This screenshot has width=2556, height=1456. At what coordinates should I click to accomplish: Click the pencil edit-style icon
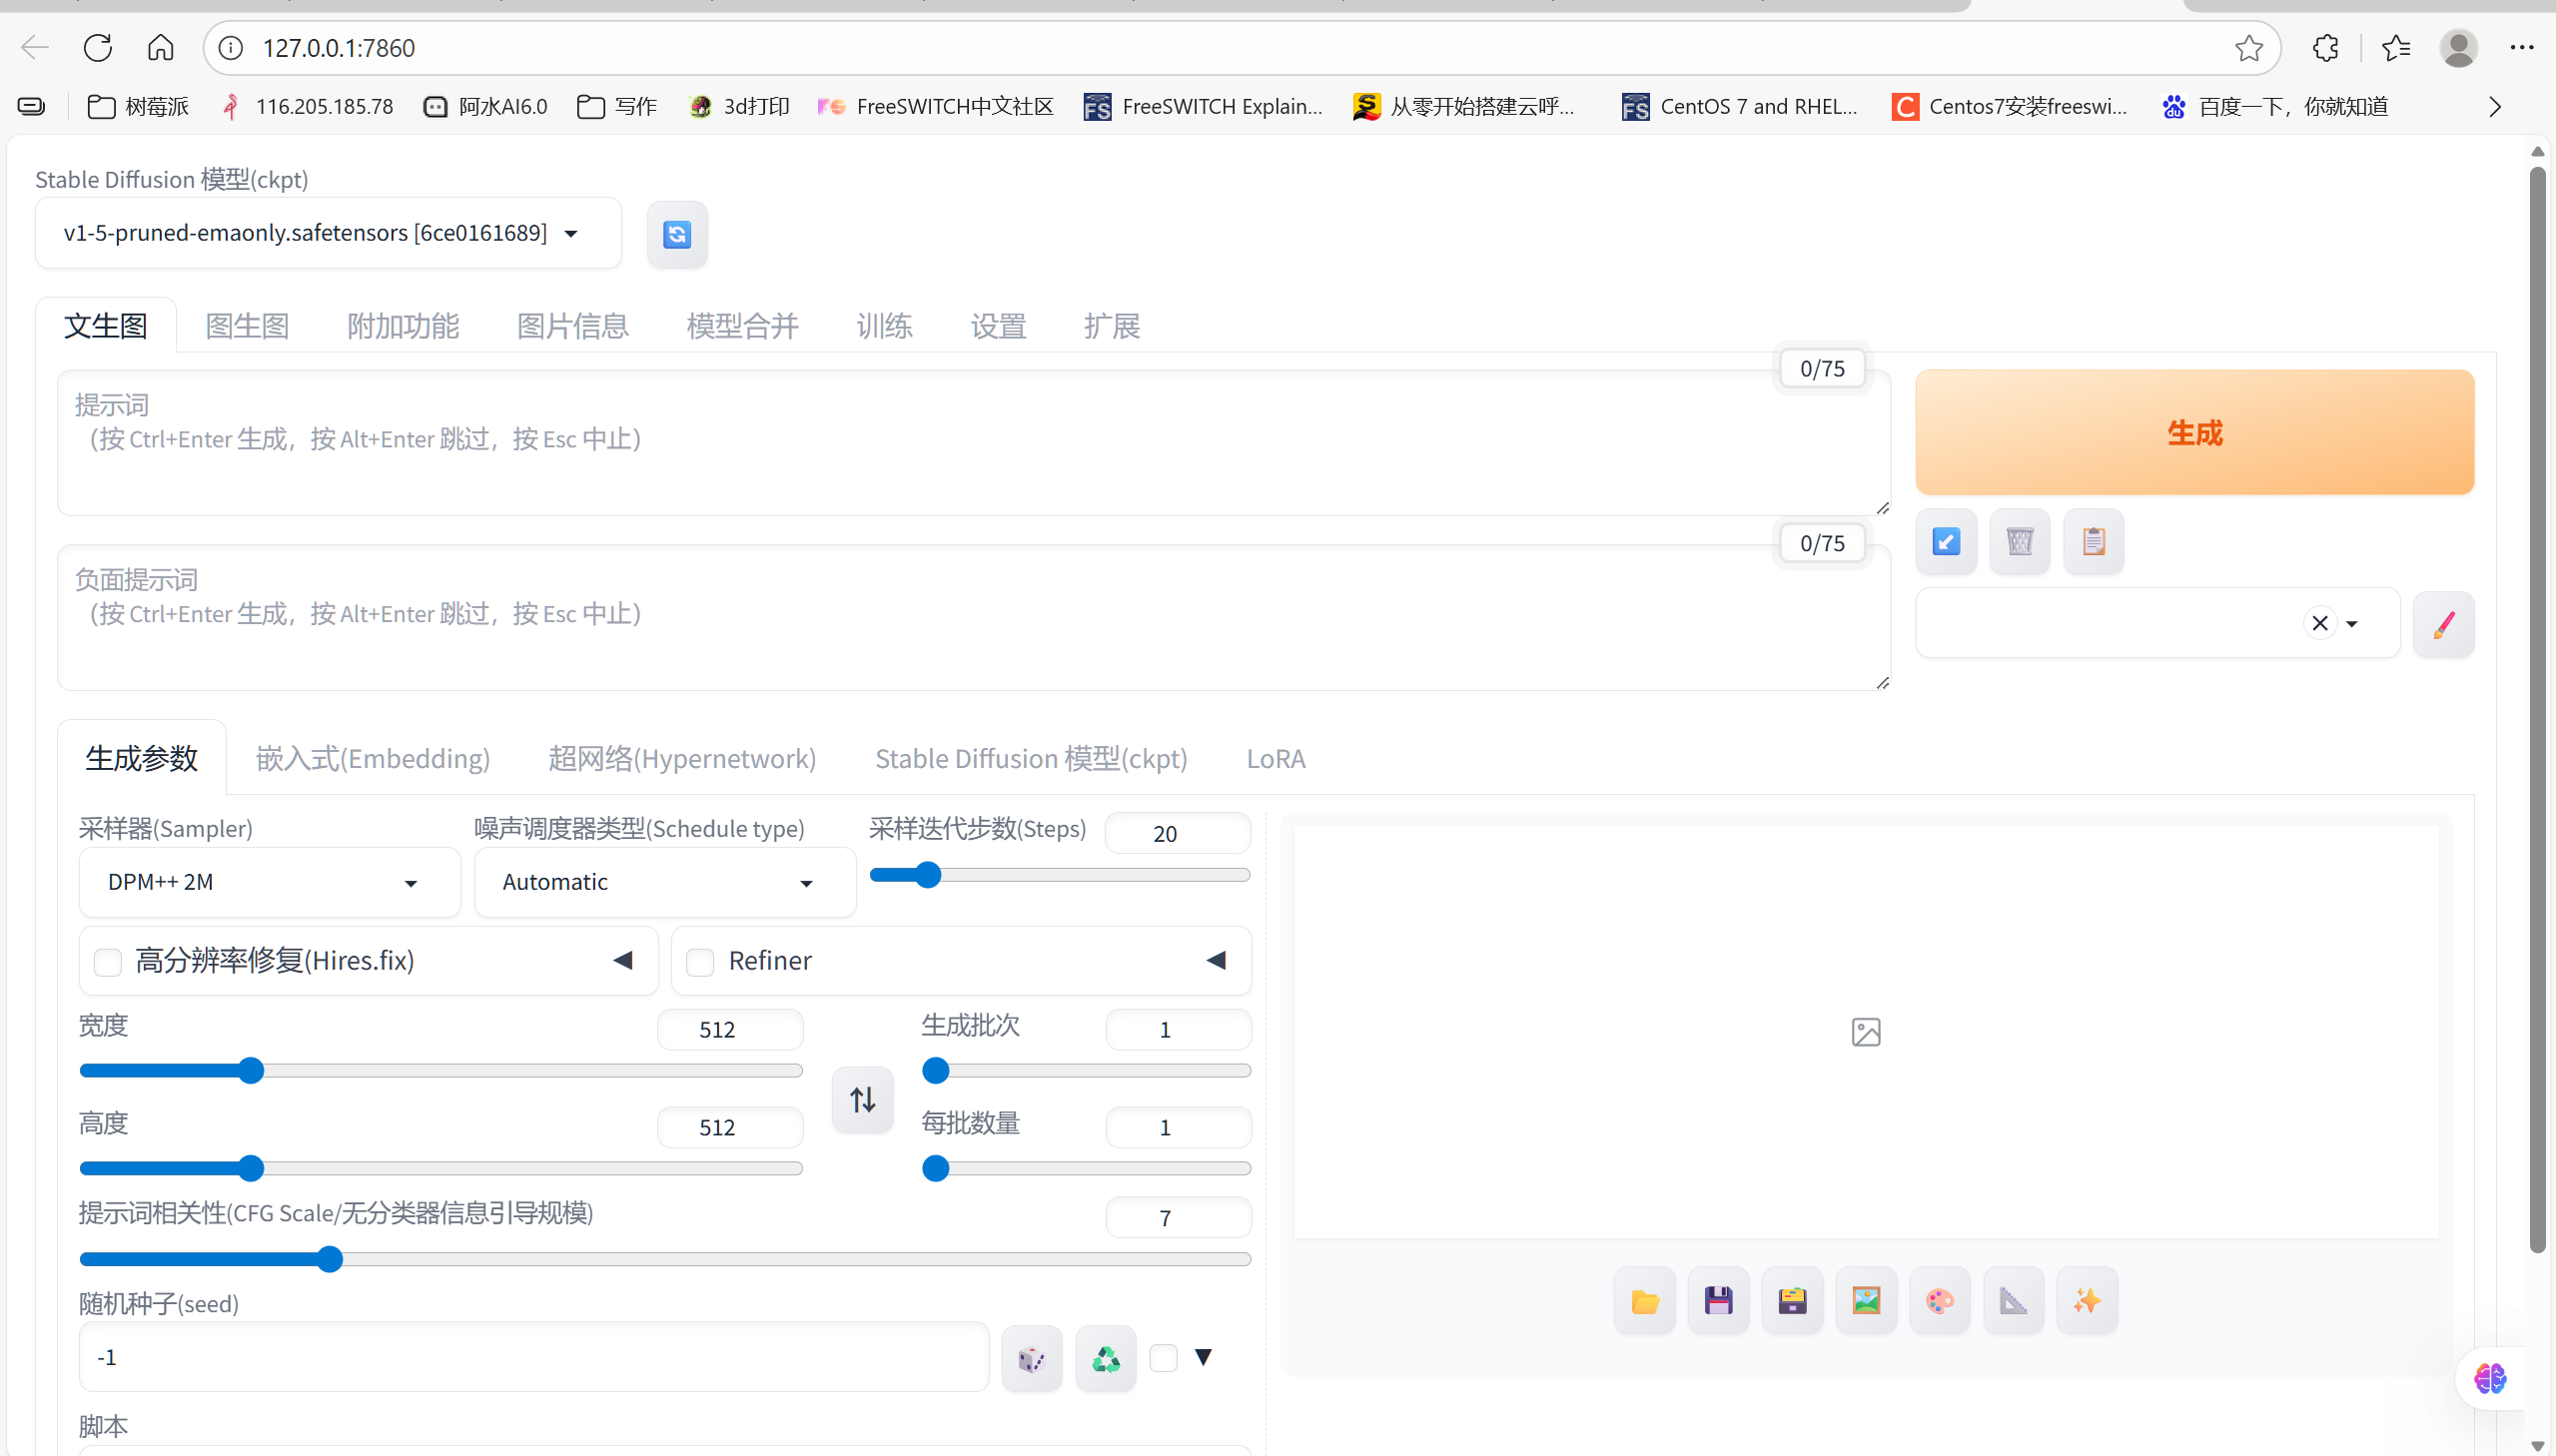tap(2443, 624)
